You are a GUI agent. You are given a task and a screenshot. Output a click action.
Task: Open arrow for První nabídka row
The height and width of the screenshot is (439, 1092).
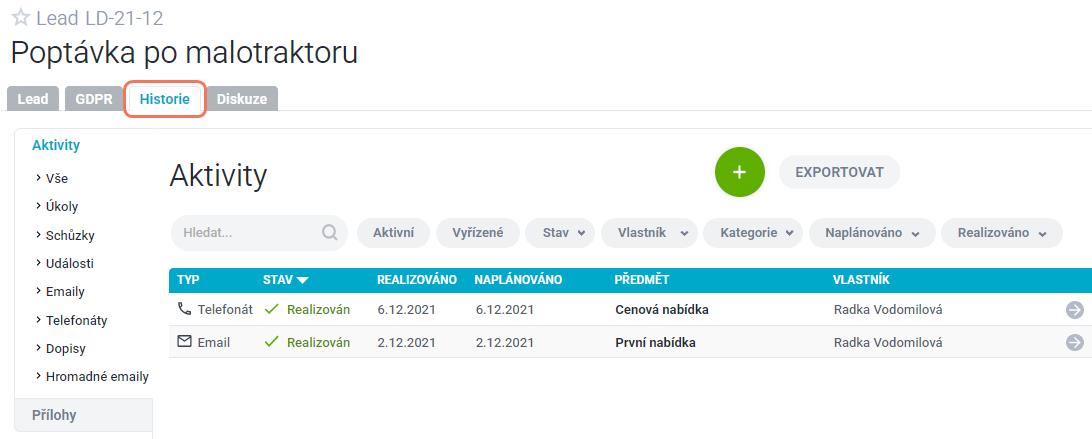[1075, 342]
